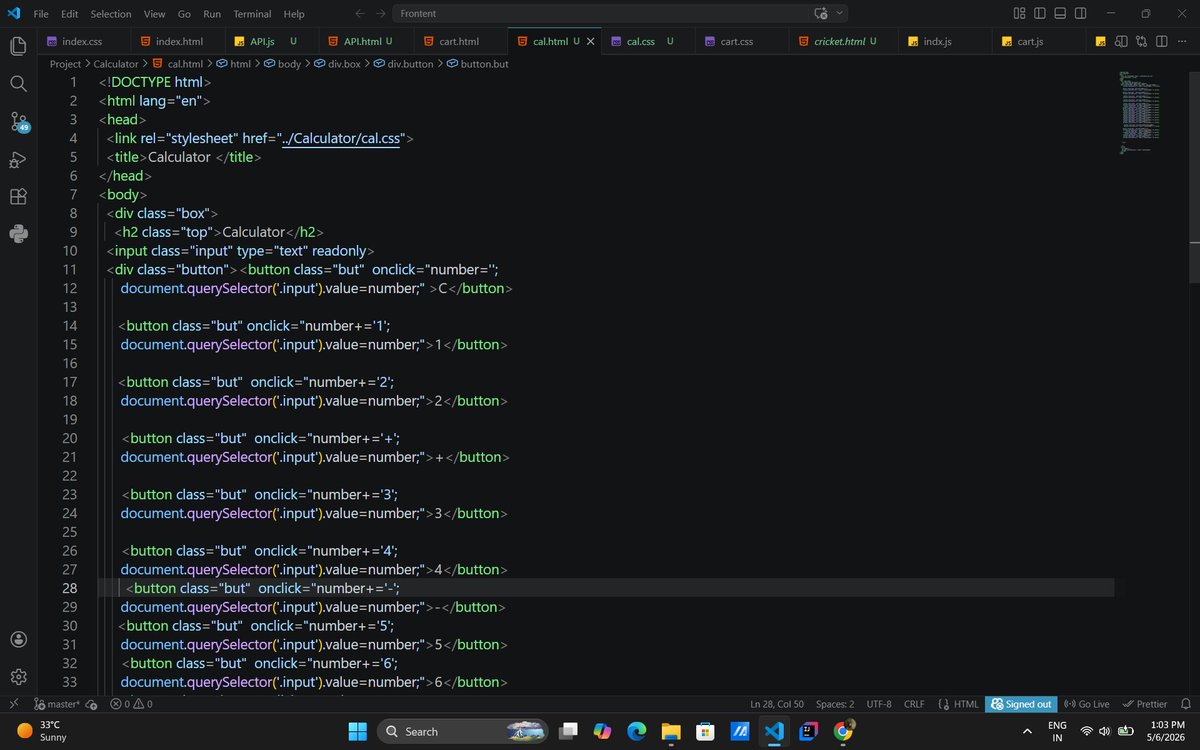Click the Show Preview editor icon
Viewport: 1200px width, 750px height.
1121,42
